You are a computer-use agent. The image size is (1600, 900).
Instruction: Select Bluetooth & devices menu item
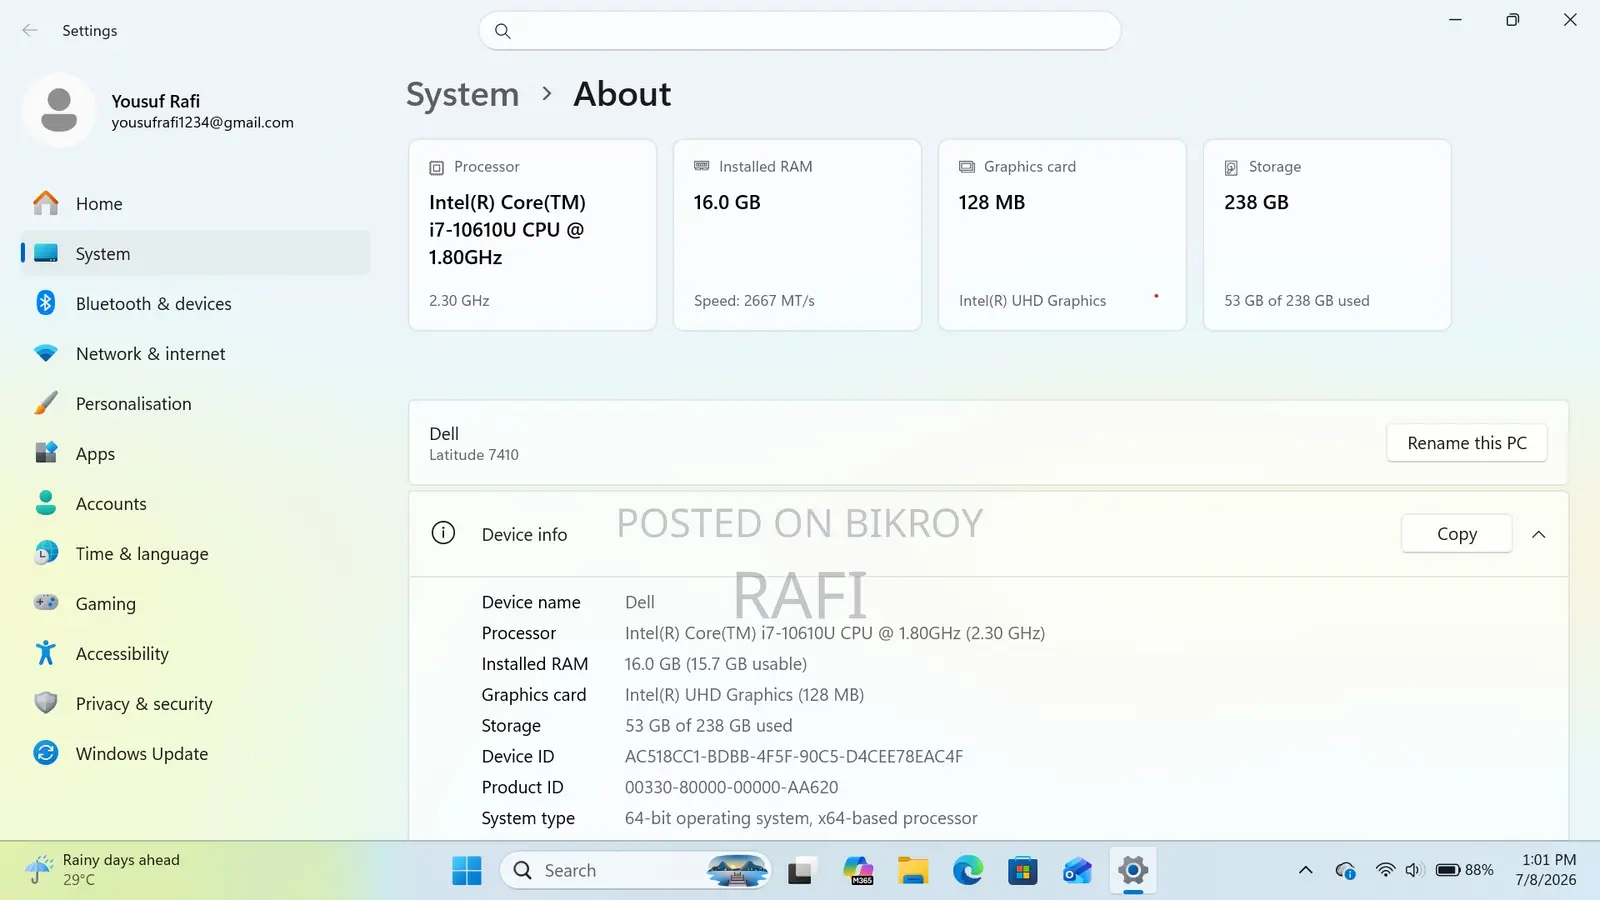195,303
